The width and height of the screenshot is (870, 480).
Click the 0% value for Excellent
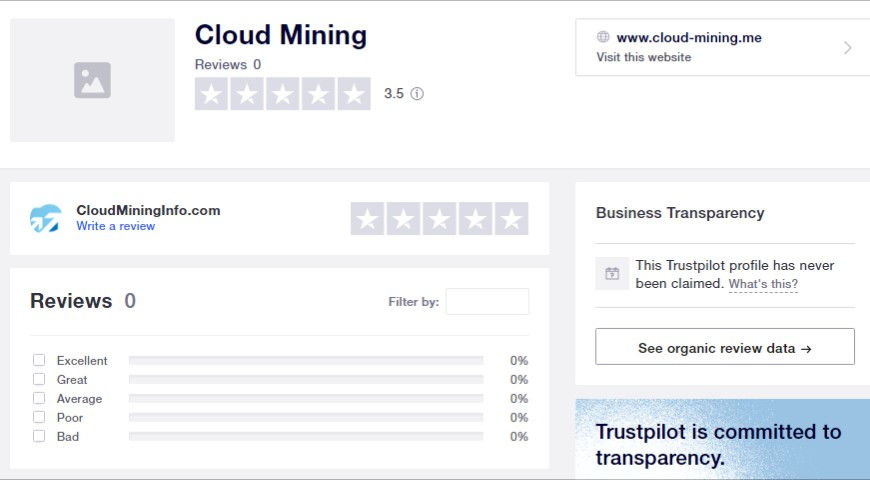pyautogui.click(x=519, y=361)
